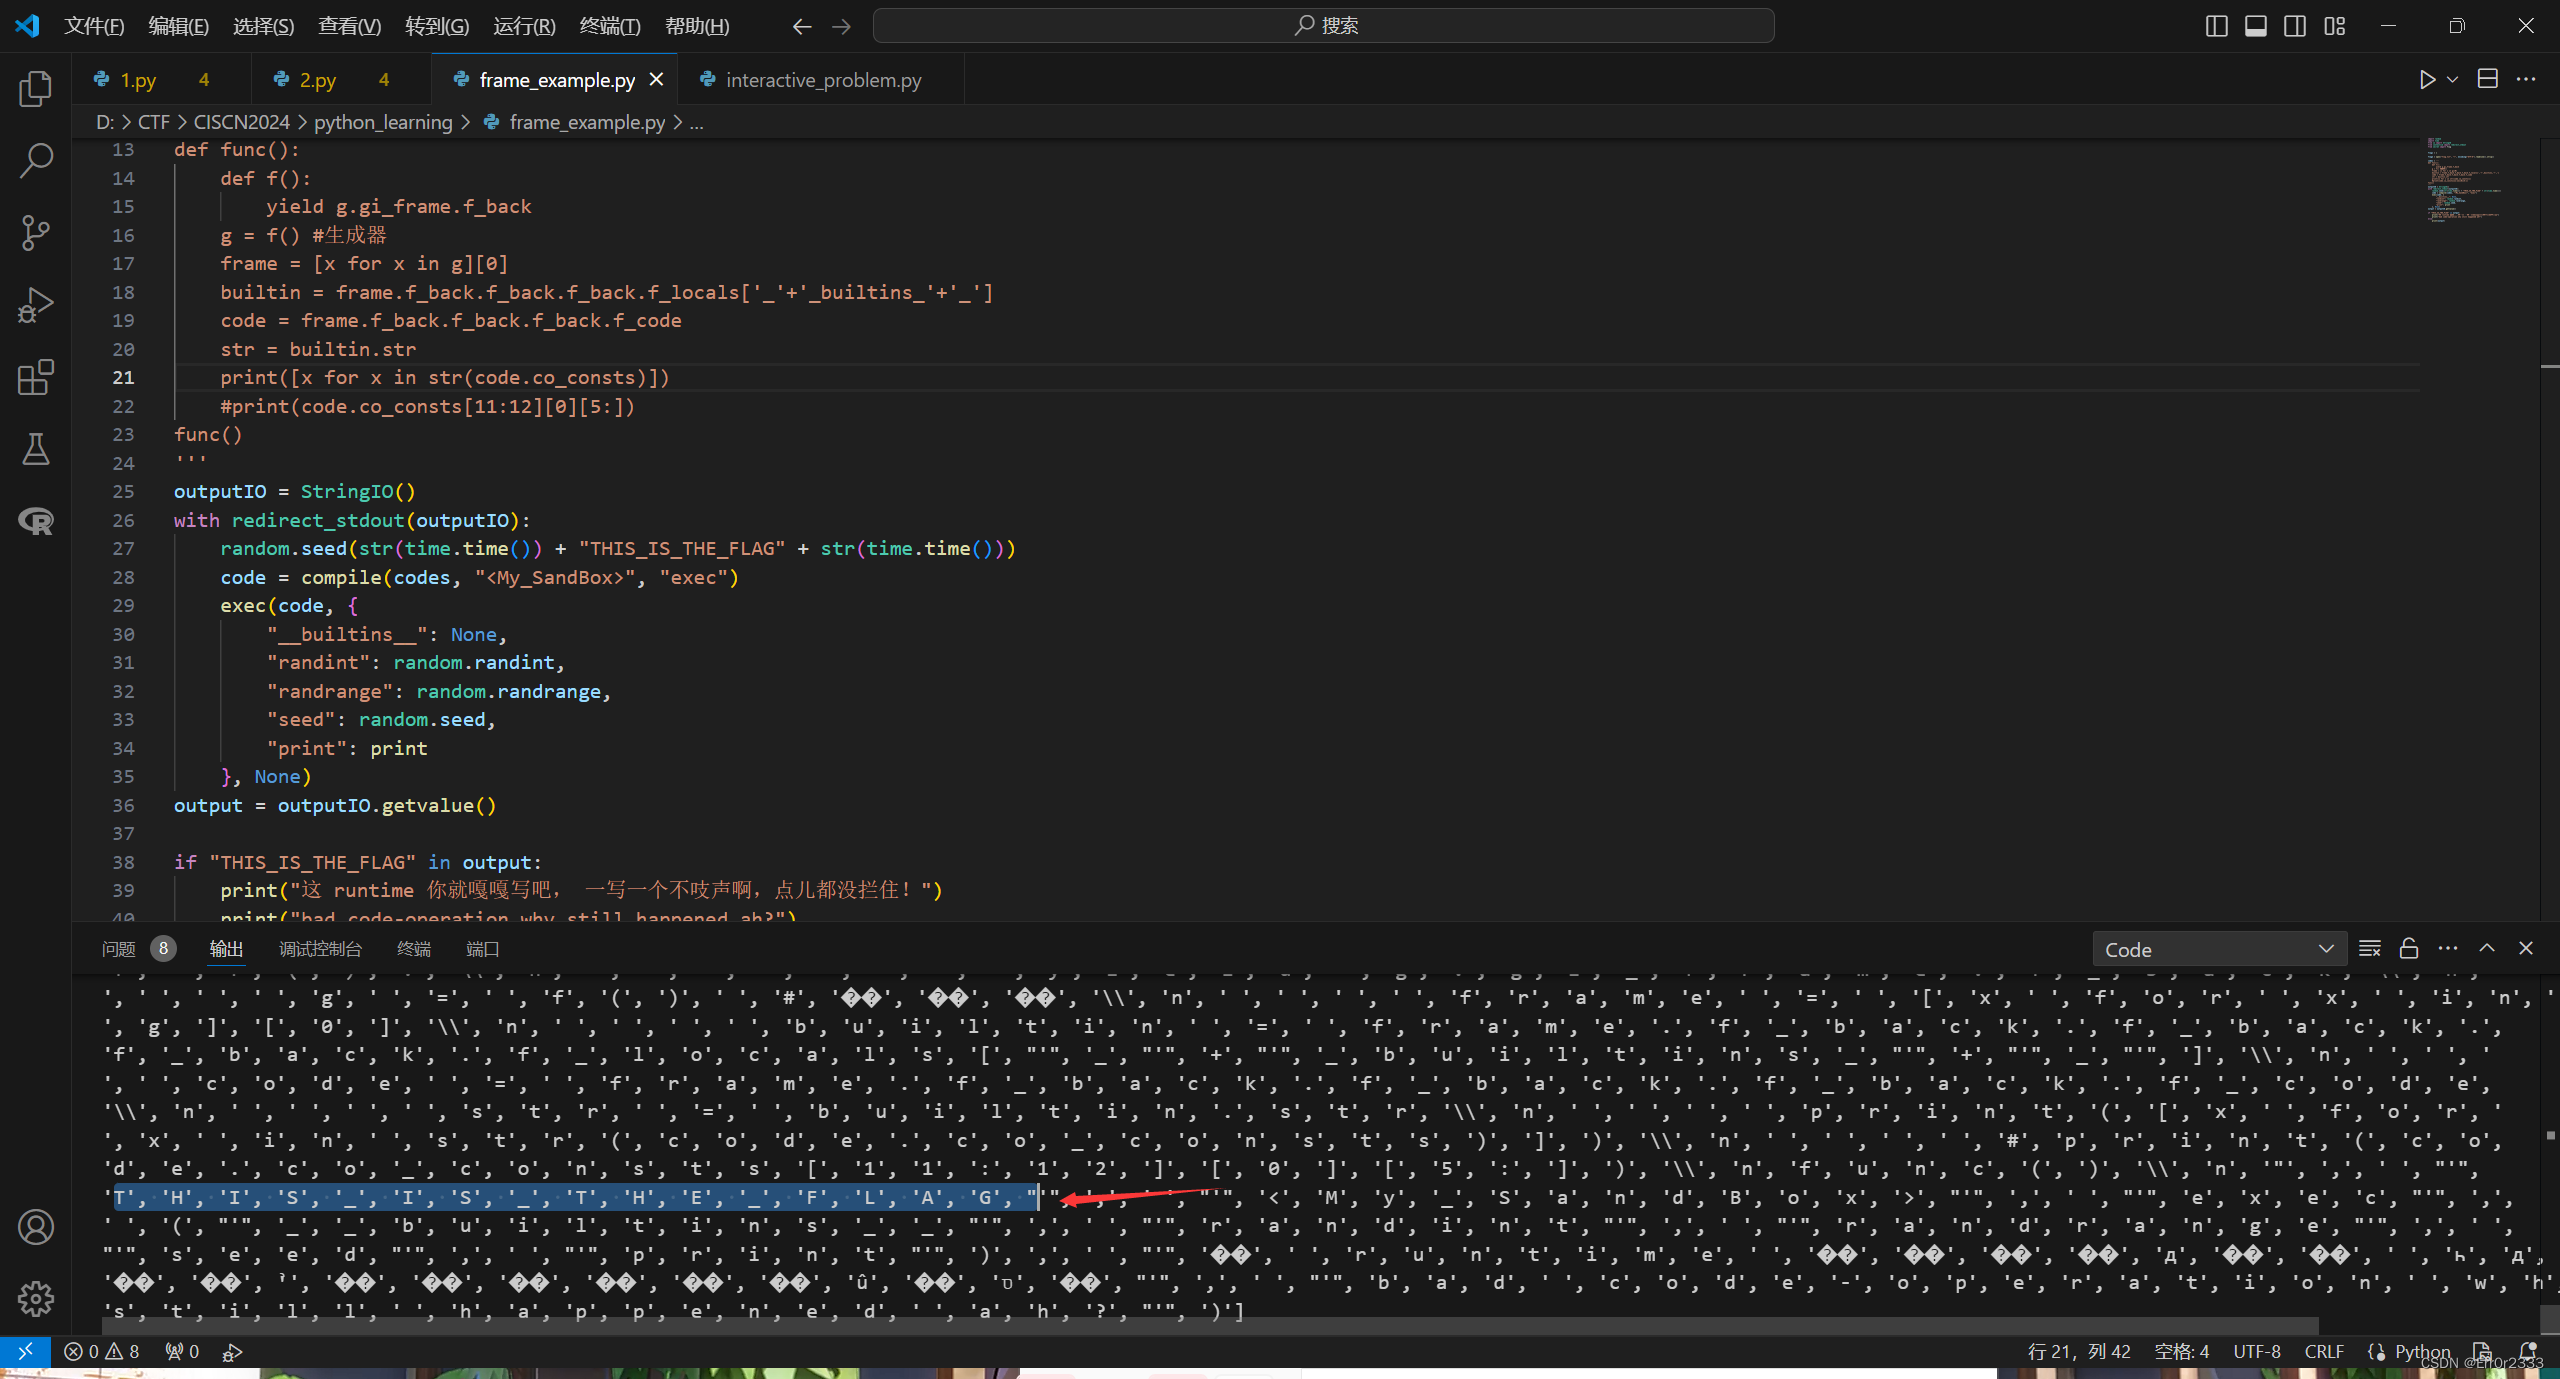This screenshot has height=1379, width=2560.
Task: Open the Search view in the activity bar
Action: point(36,161)
